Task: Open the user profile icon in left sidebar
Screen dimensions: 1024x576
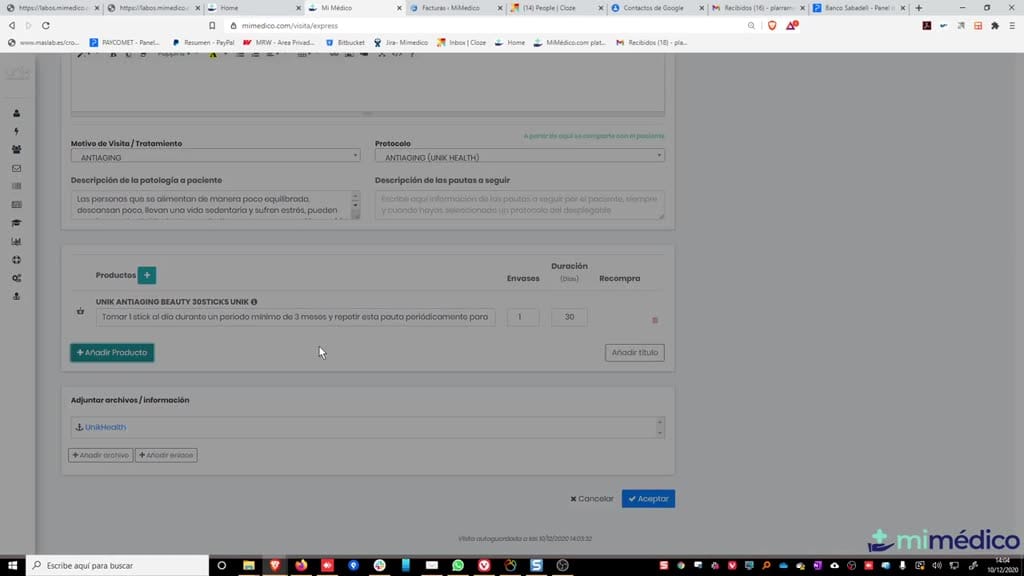Action: click(16, 113)
